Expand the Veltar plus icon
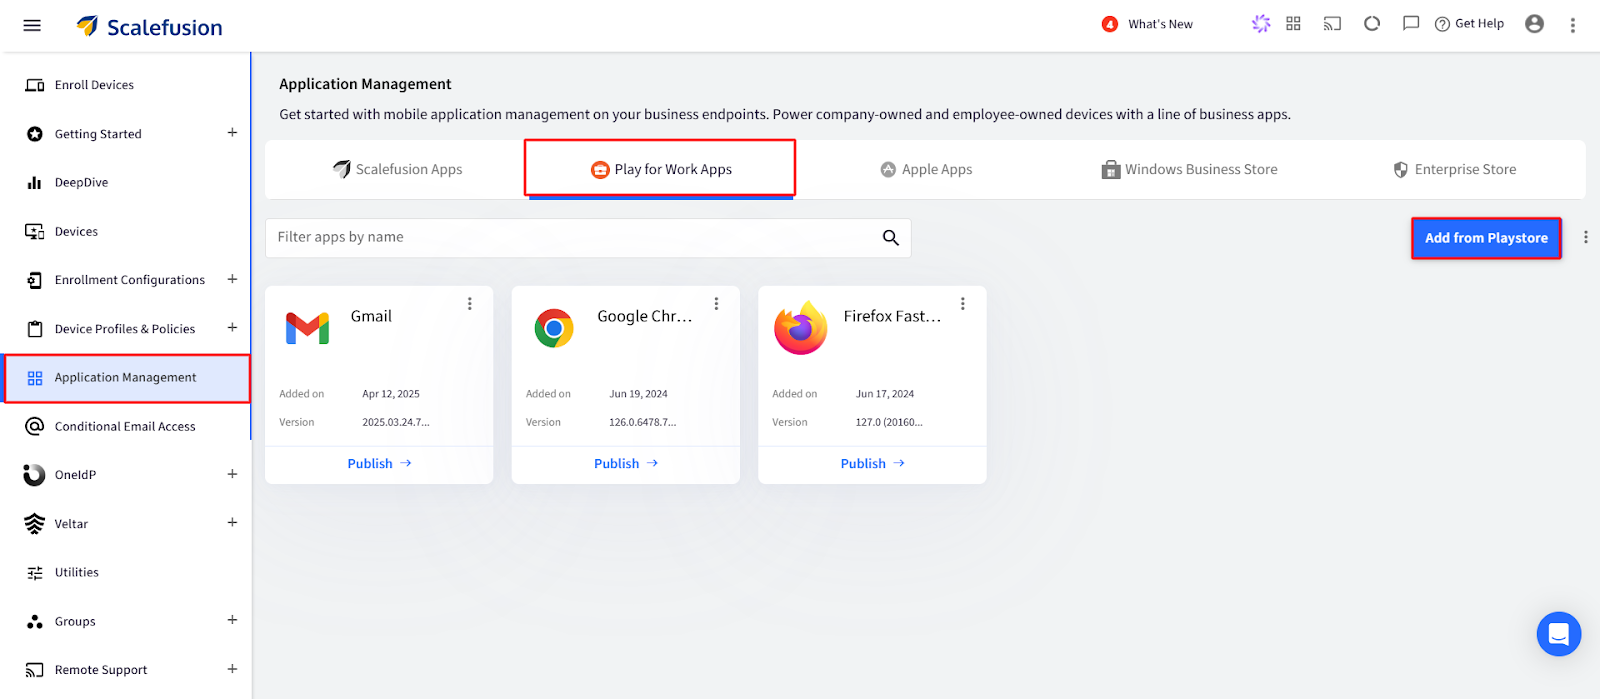 point(232,522)
